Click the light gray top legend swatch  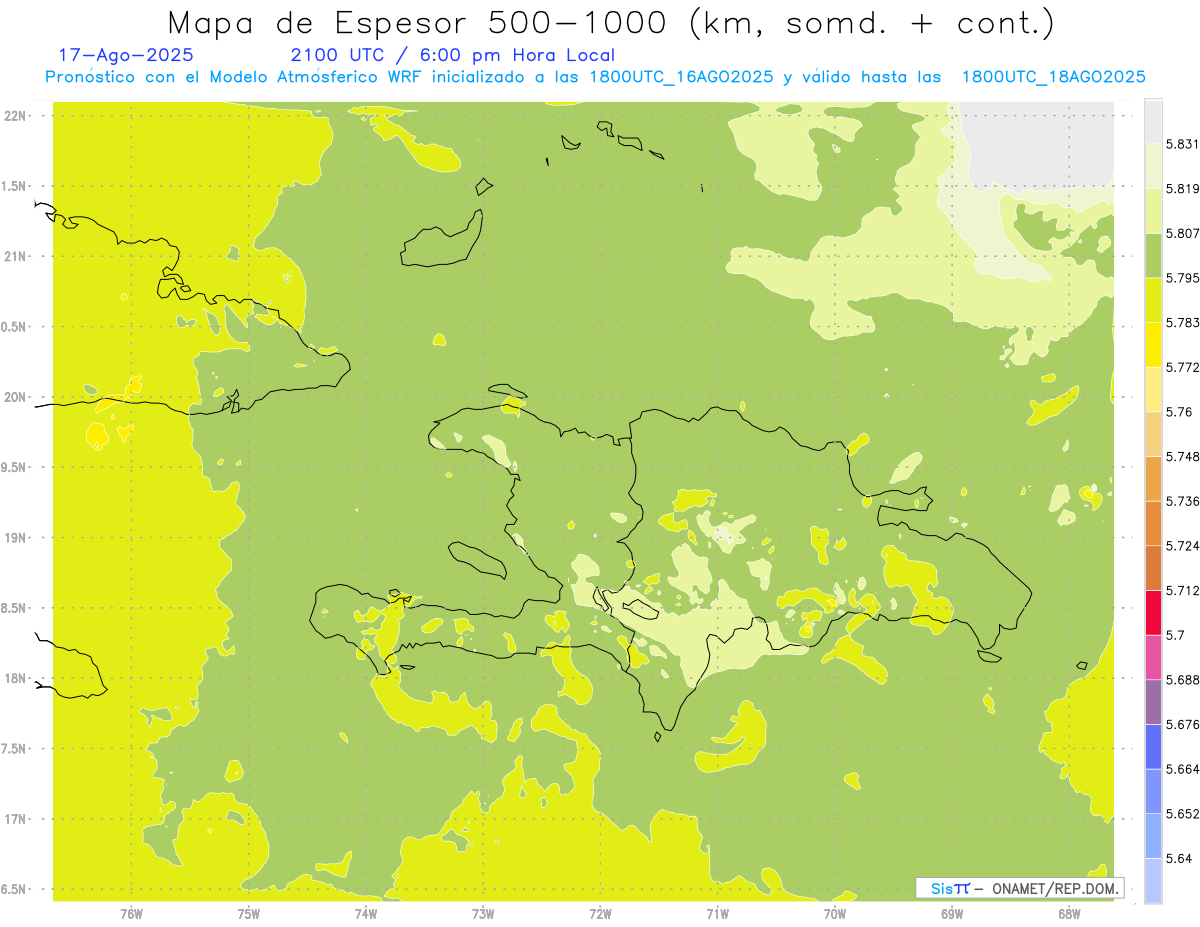click(x=1153, y=122)
